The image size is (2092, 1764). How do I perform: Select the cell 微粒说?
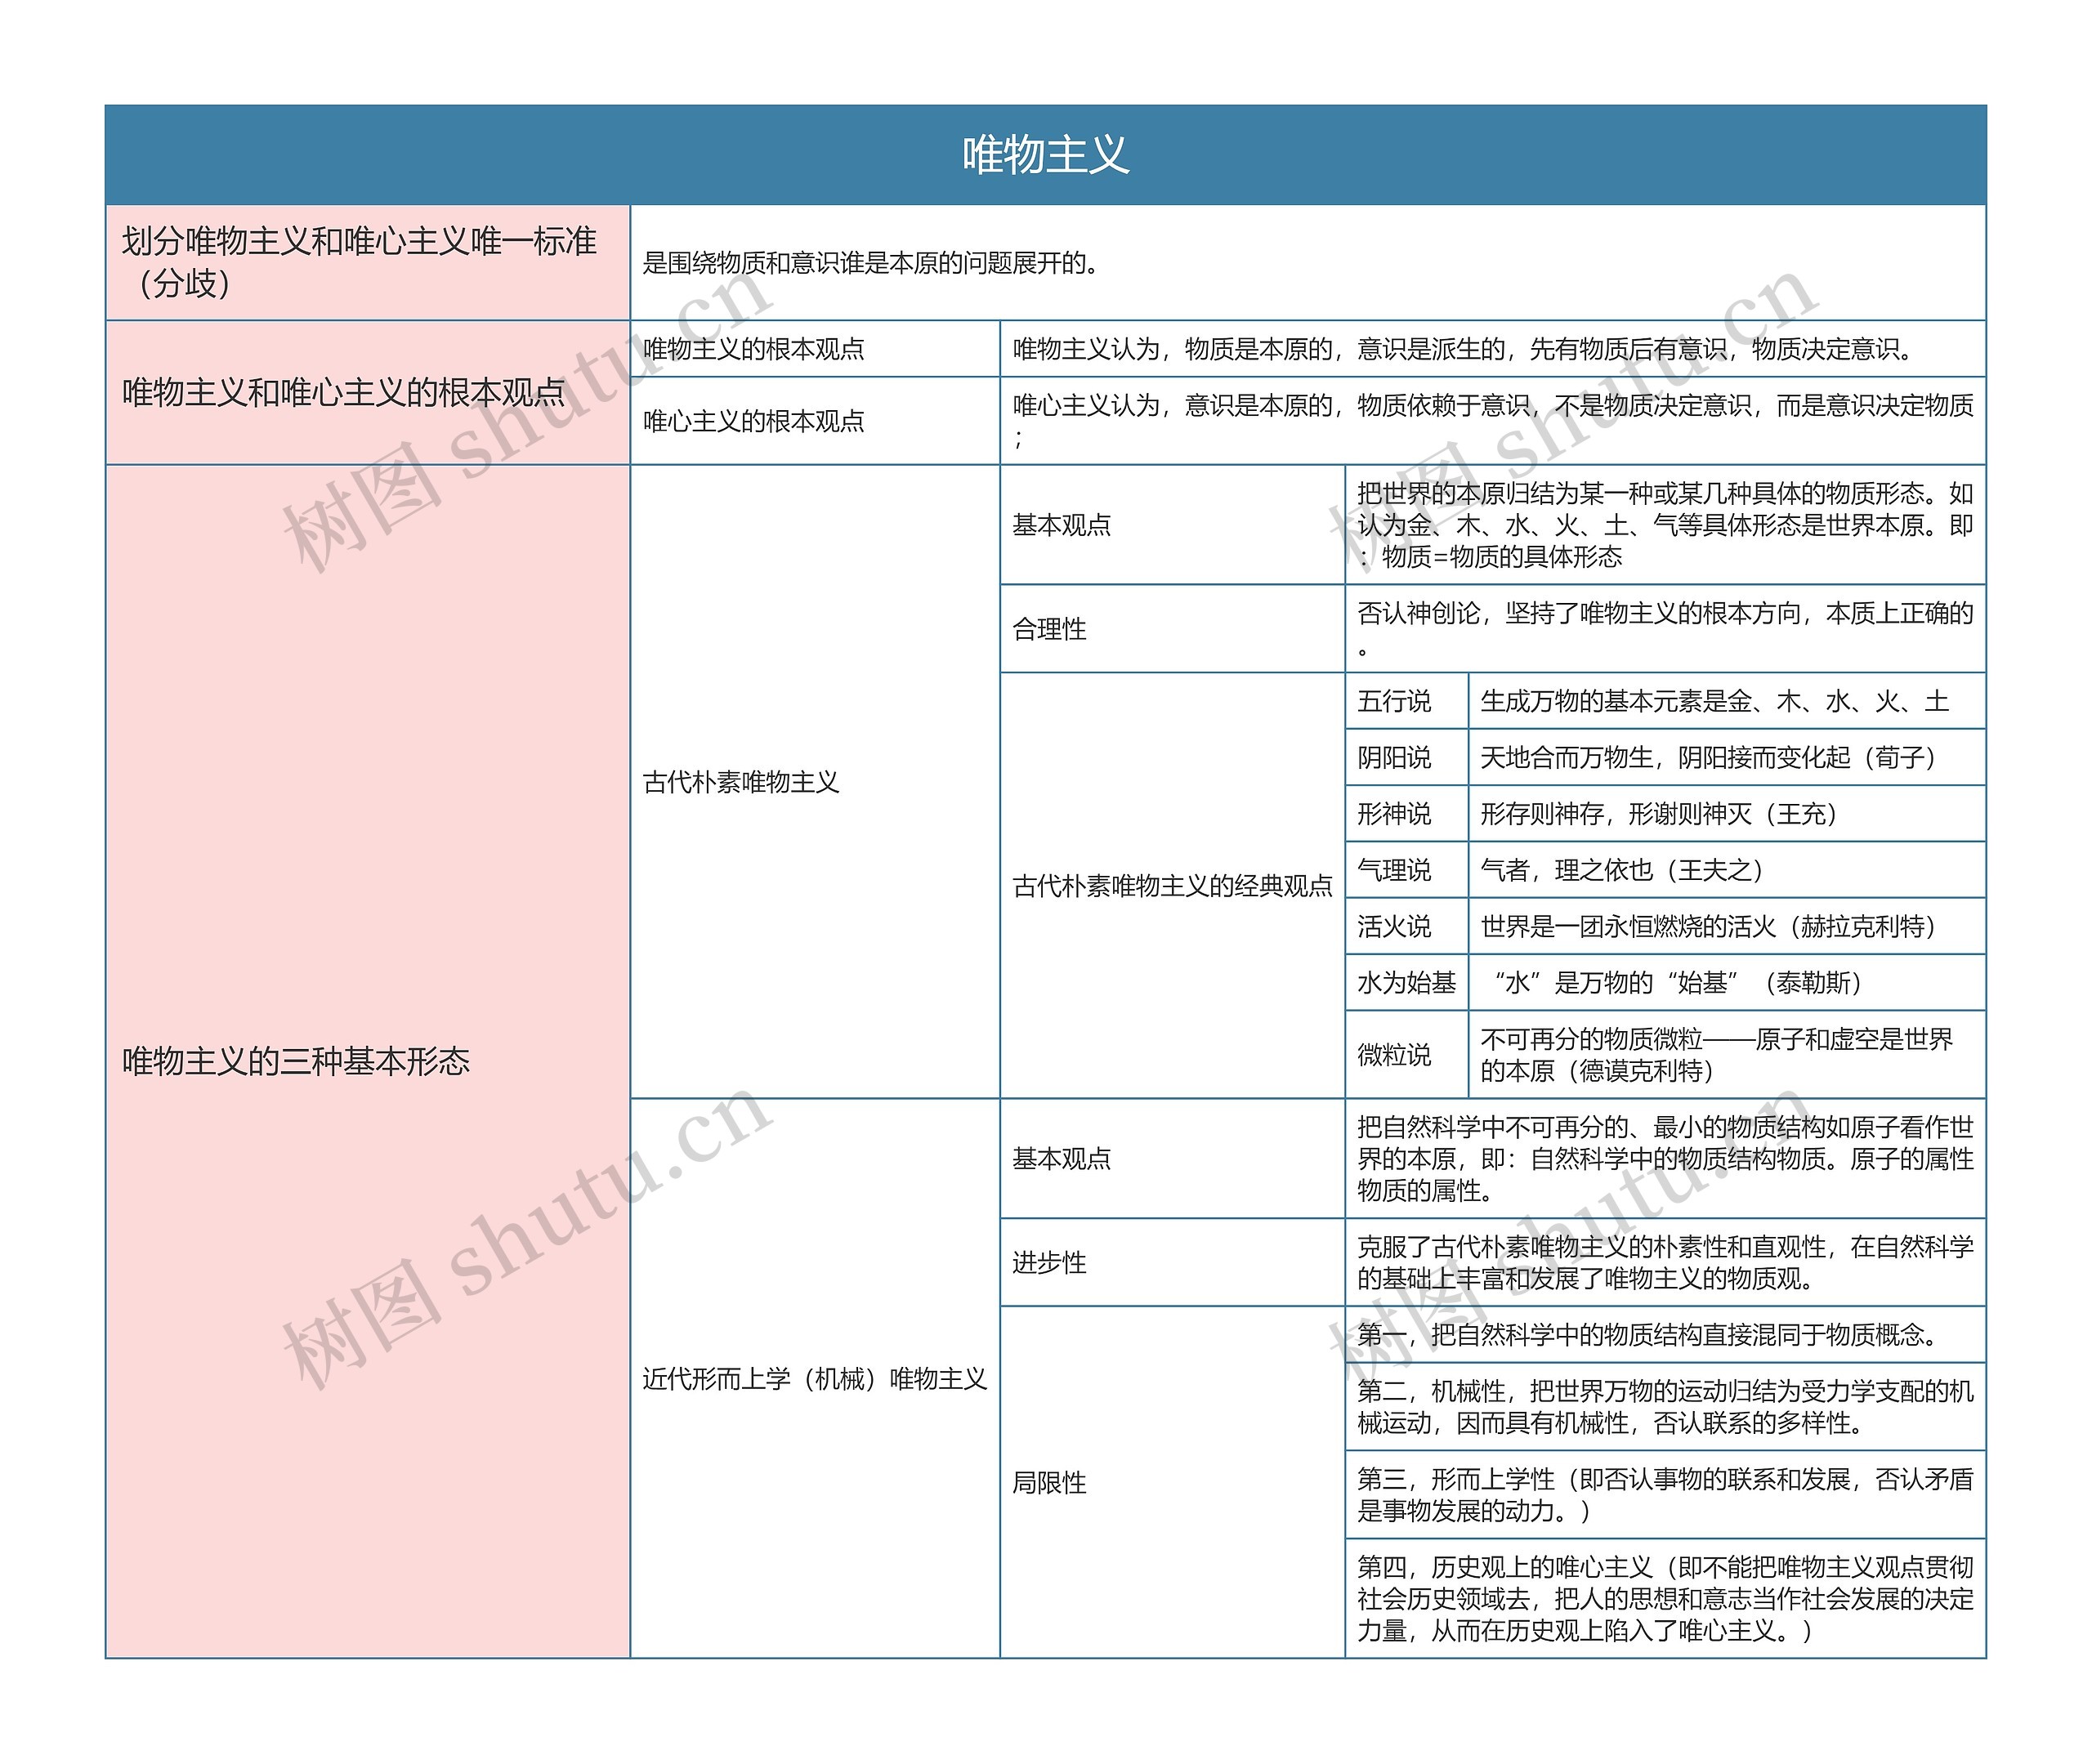click(x=1406, y=1054)
